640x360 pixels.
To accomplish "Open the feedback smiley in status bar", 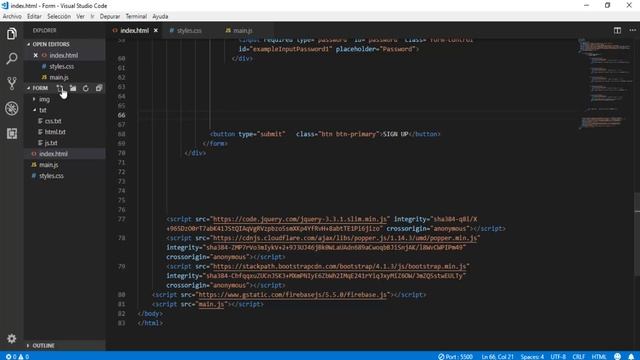I will 618,356.
